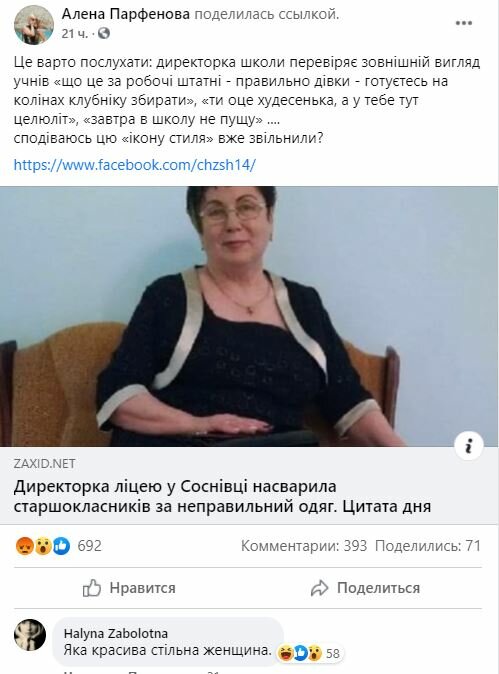This screenshot has height=674, width=499.
Task: Open Halyna Zabolotna name link
Action: pyautogui.click(x=116, y=633)
